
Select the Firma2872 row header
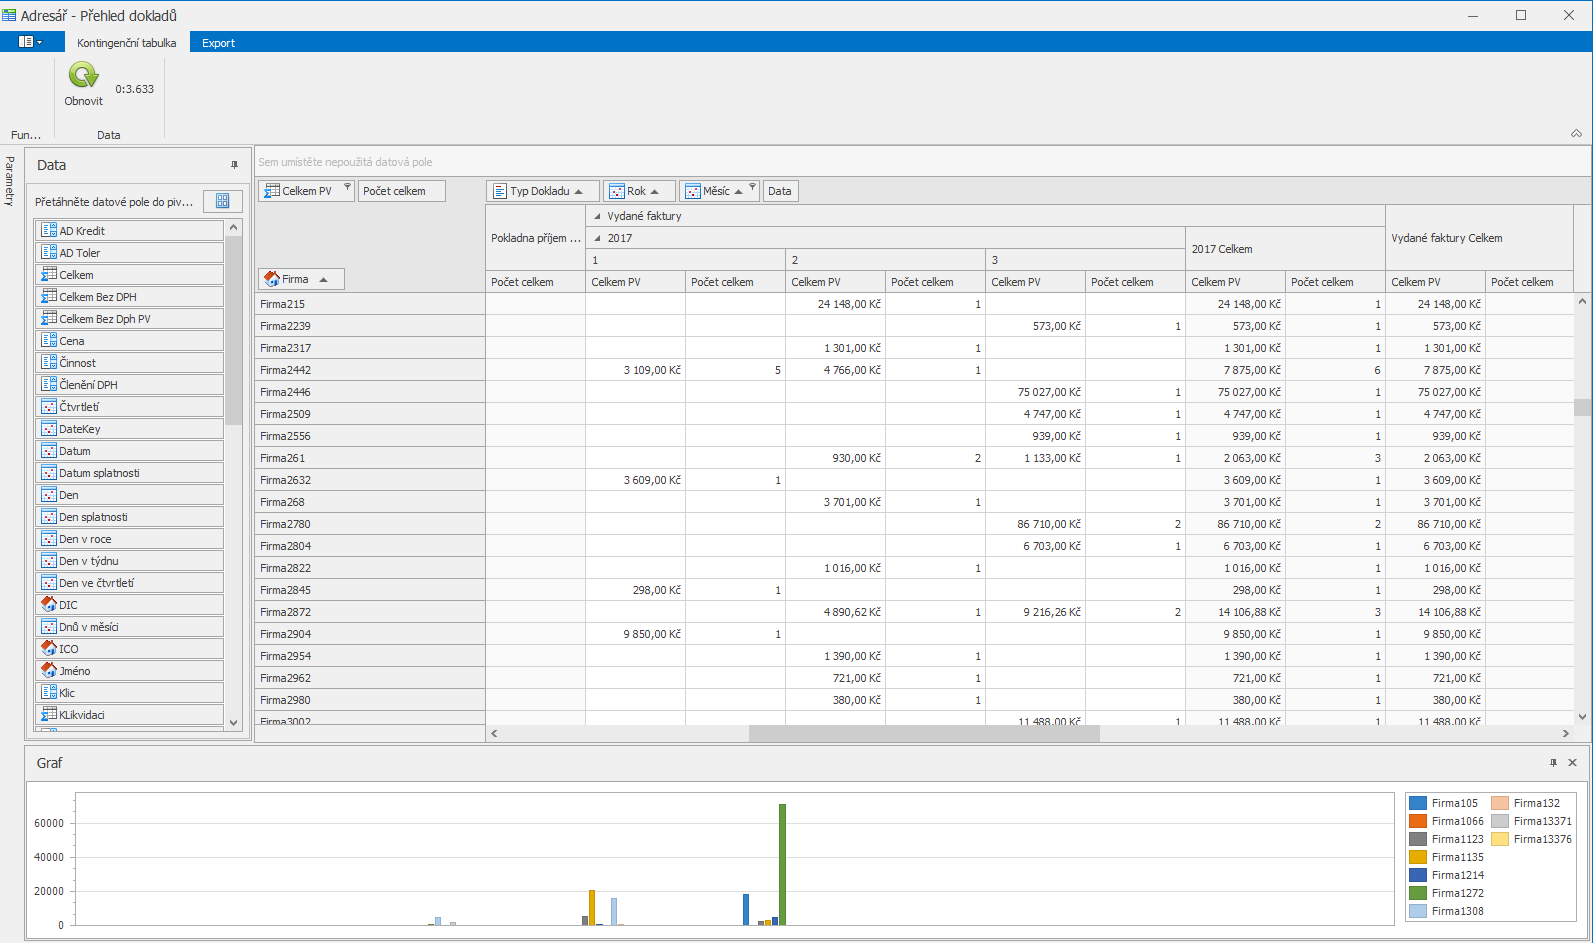[x=370, y=612]
